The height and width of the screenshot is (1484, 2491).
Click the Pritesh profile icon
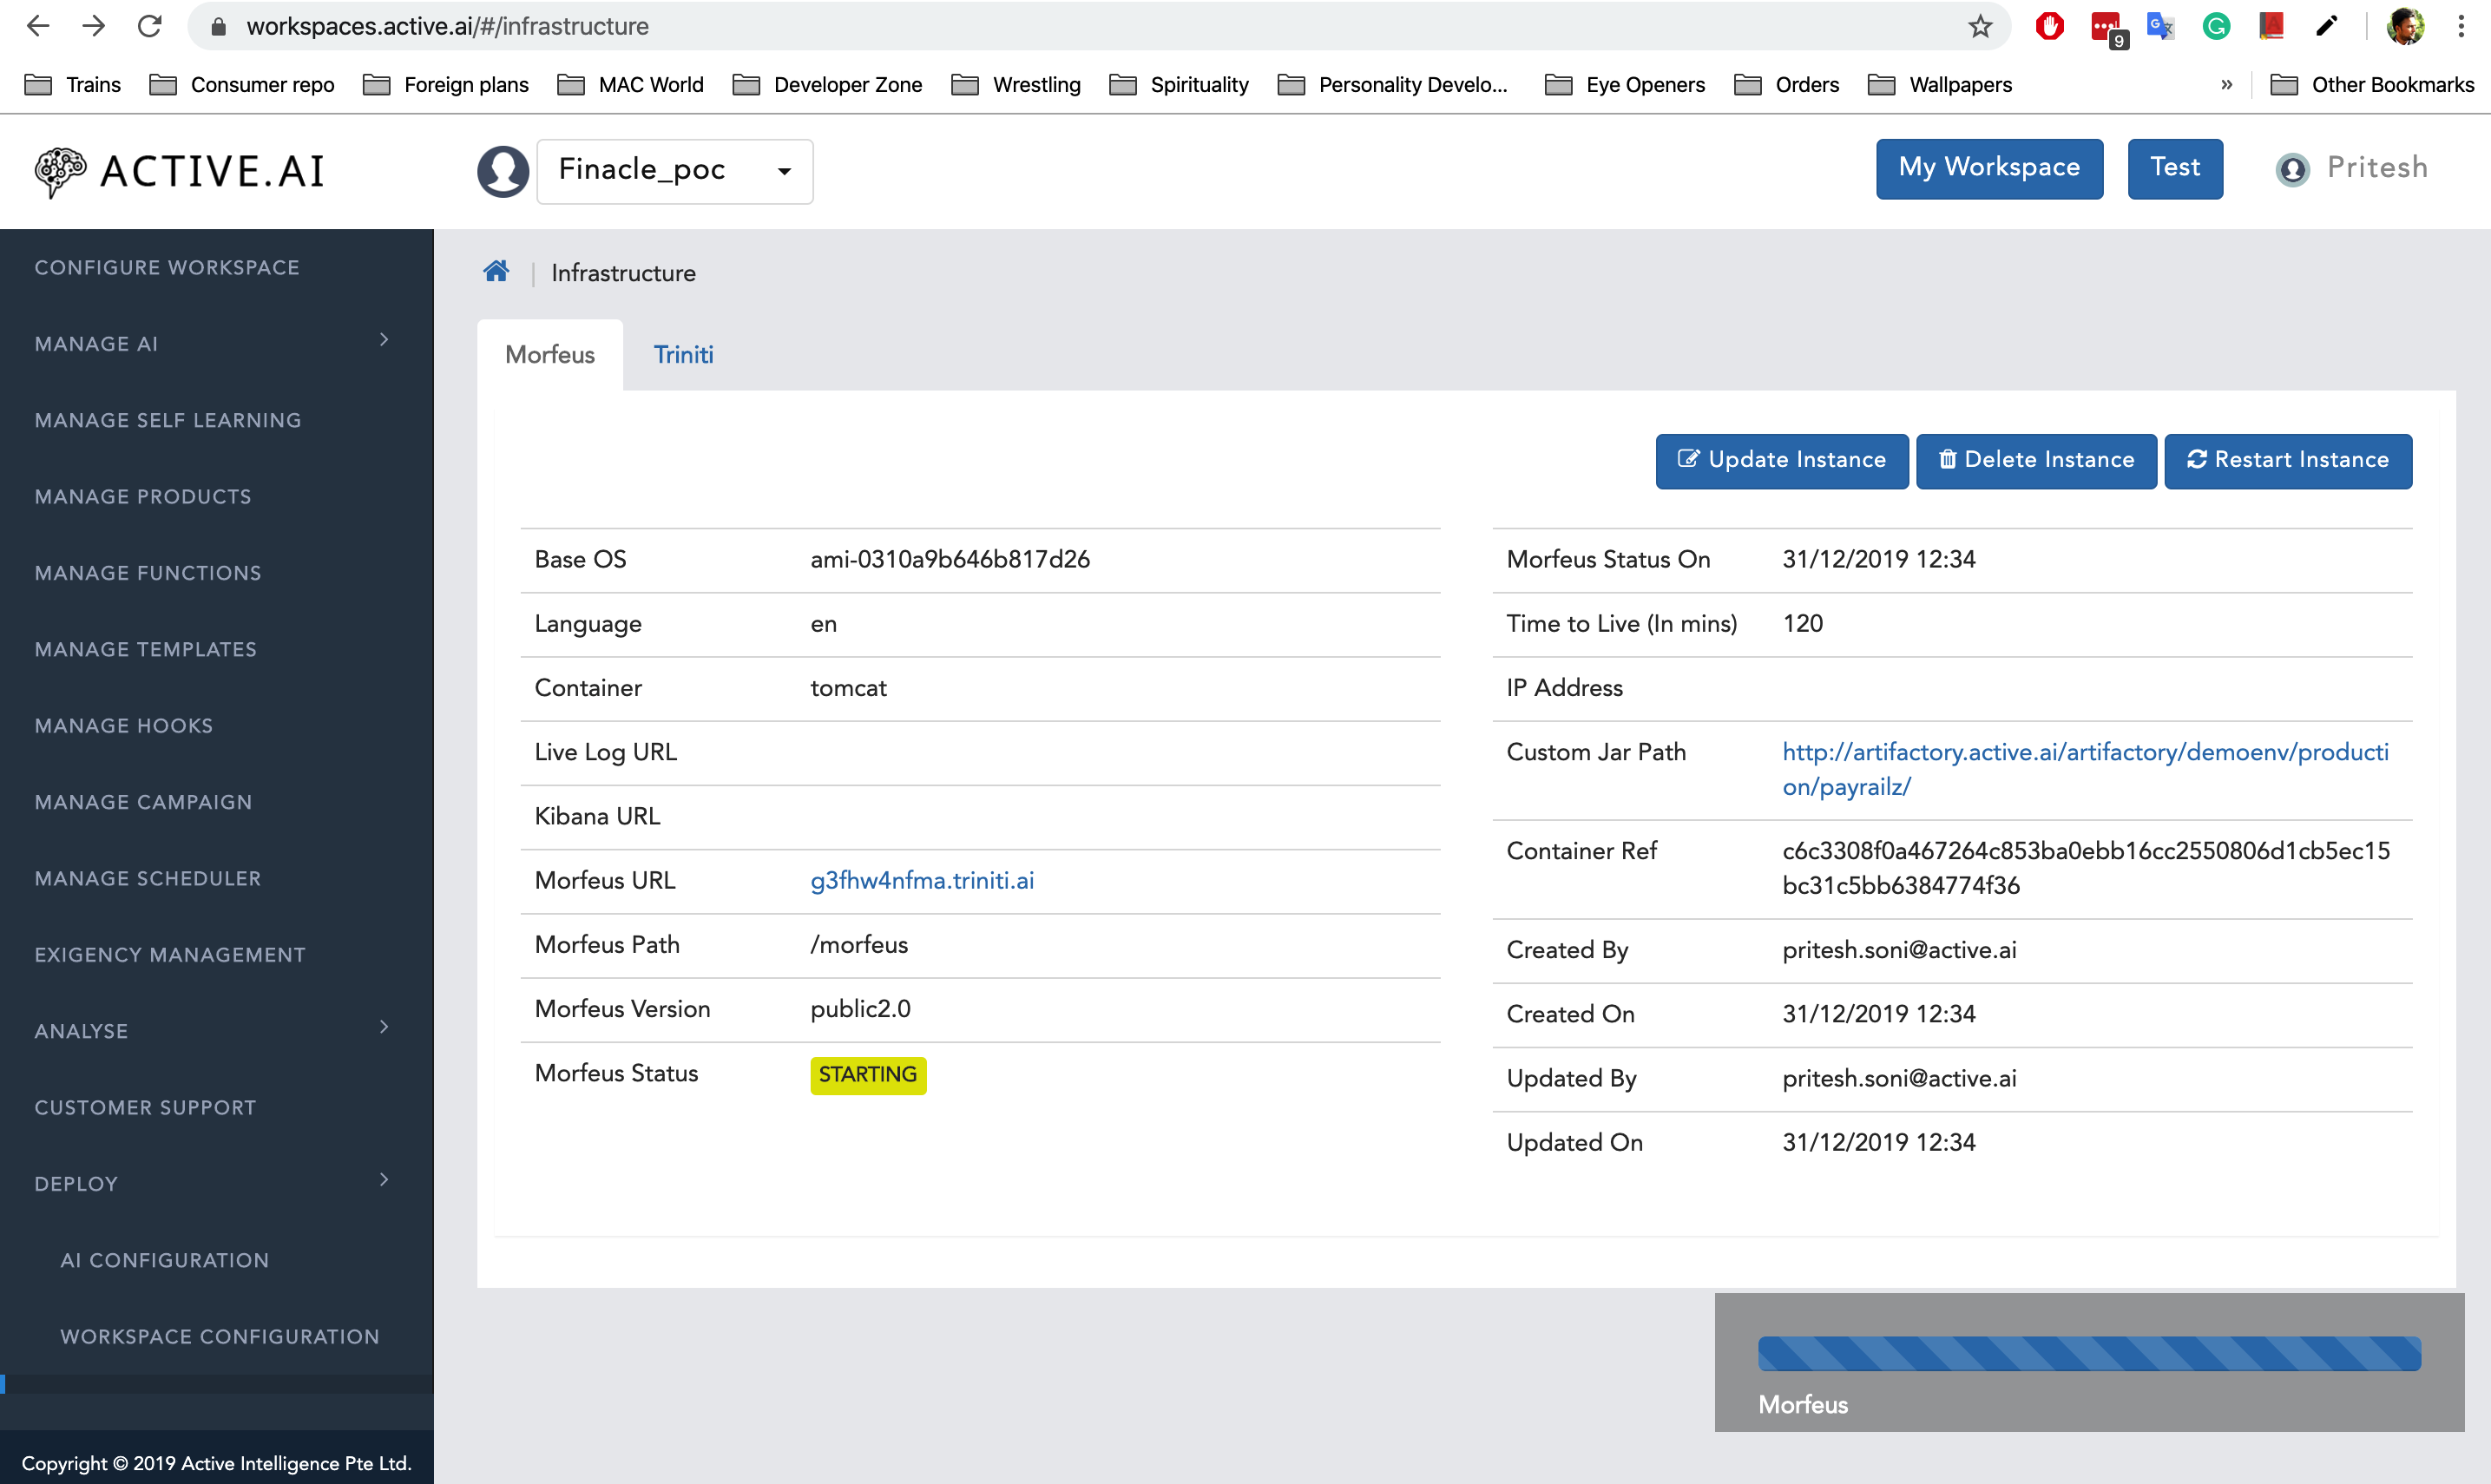point(2292,169)
